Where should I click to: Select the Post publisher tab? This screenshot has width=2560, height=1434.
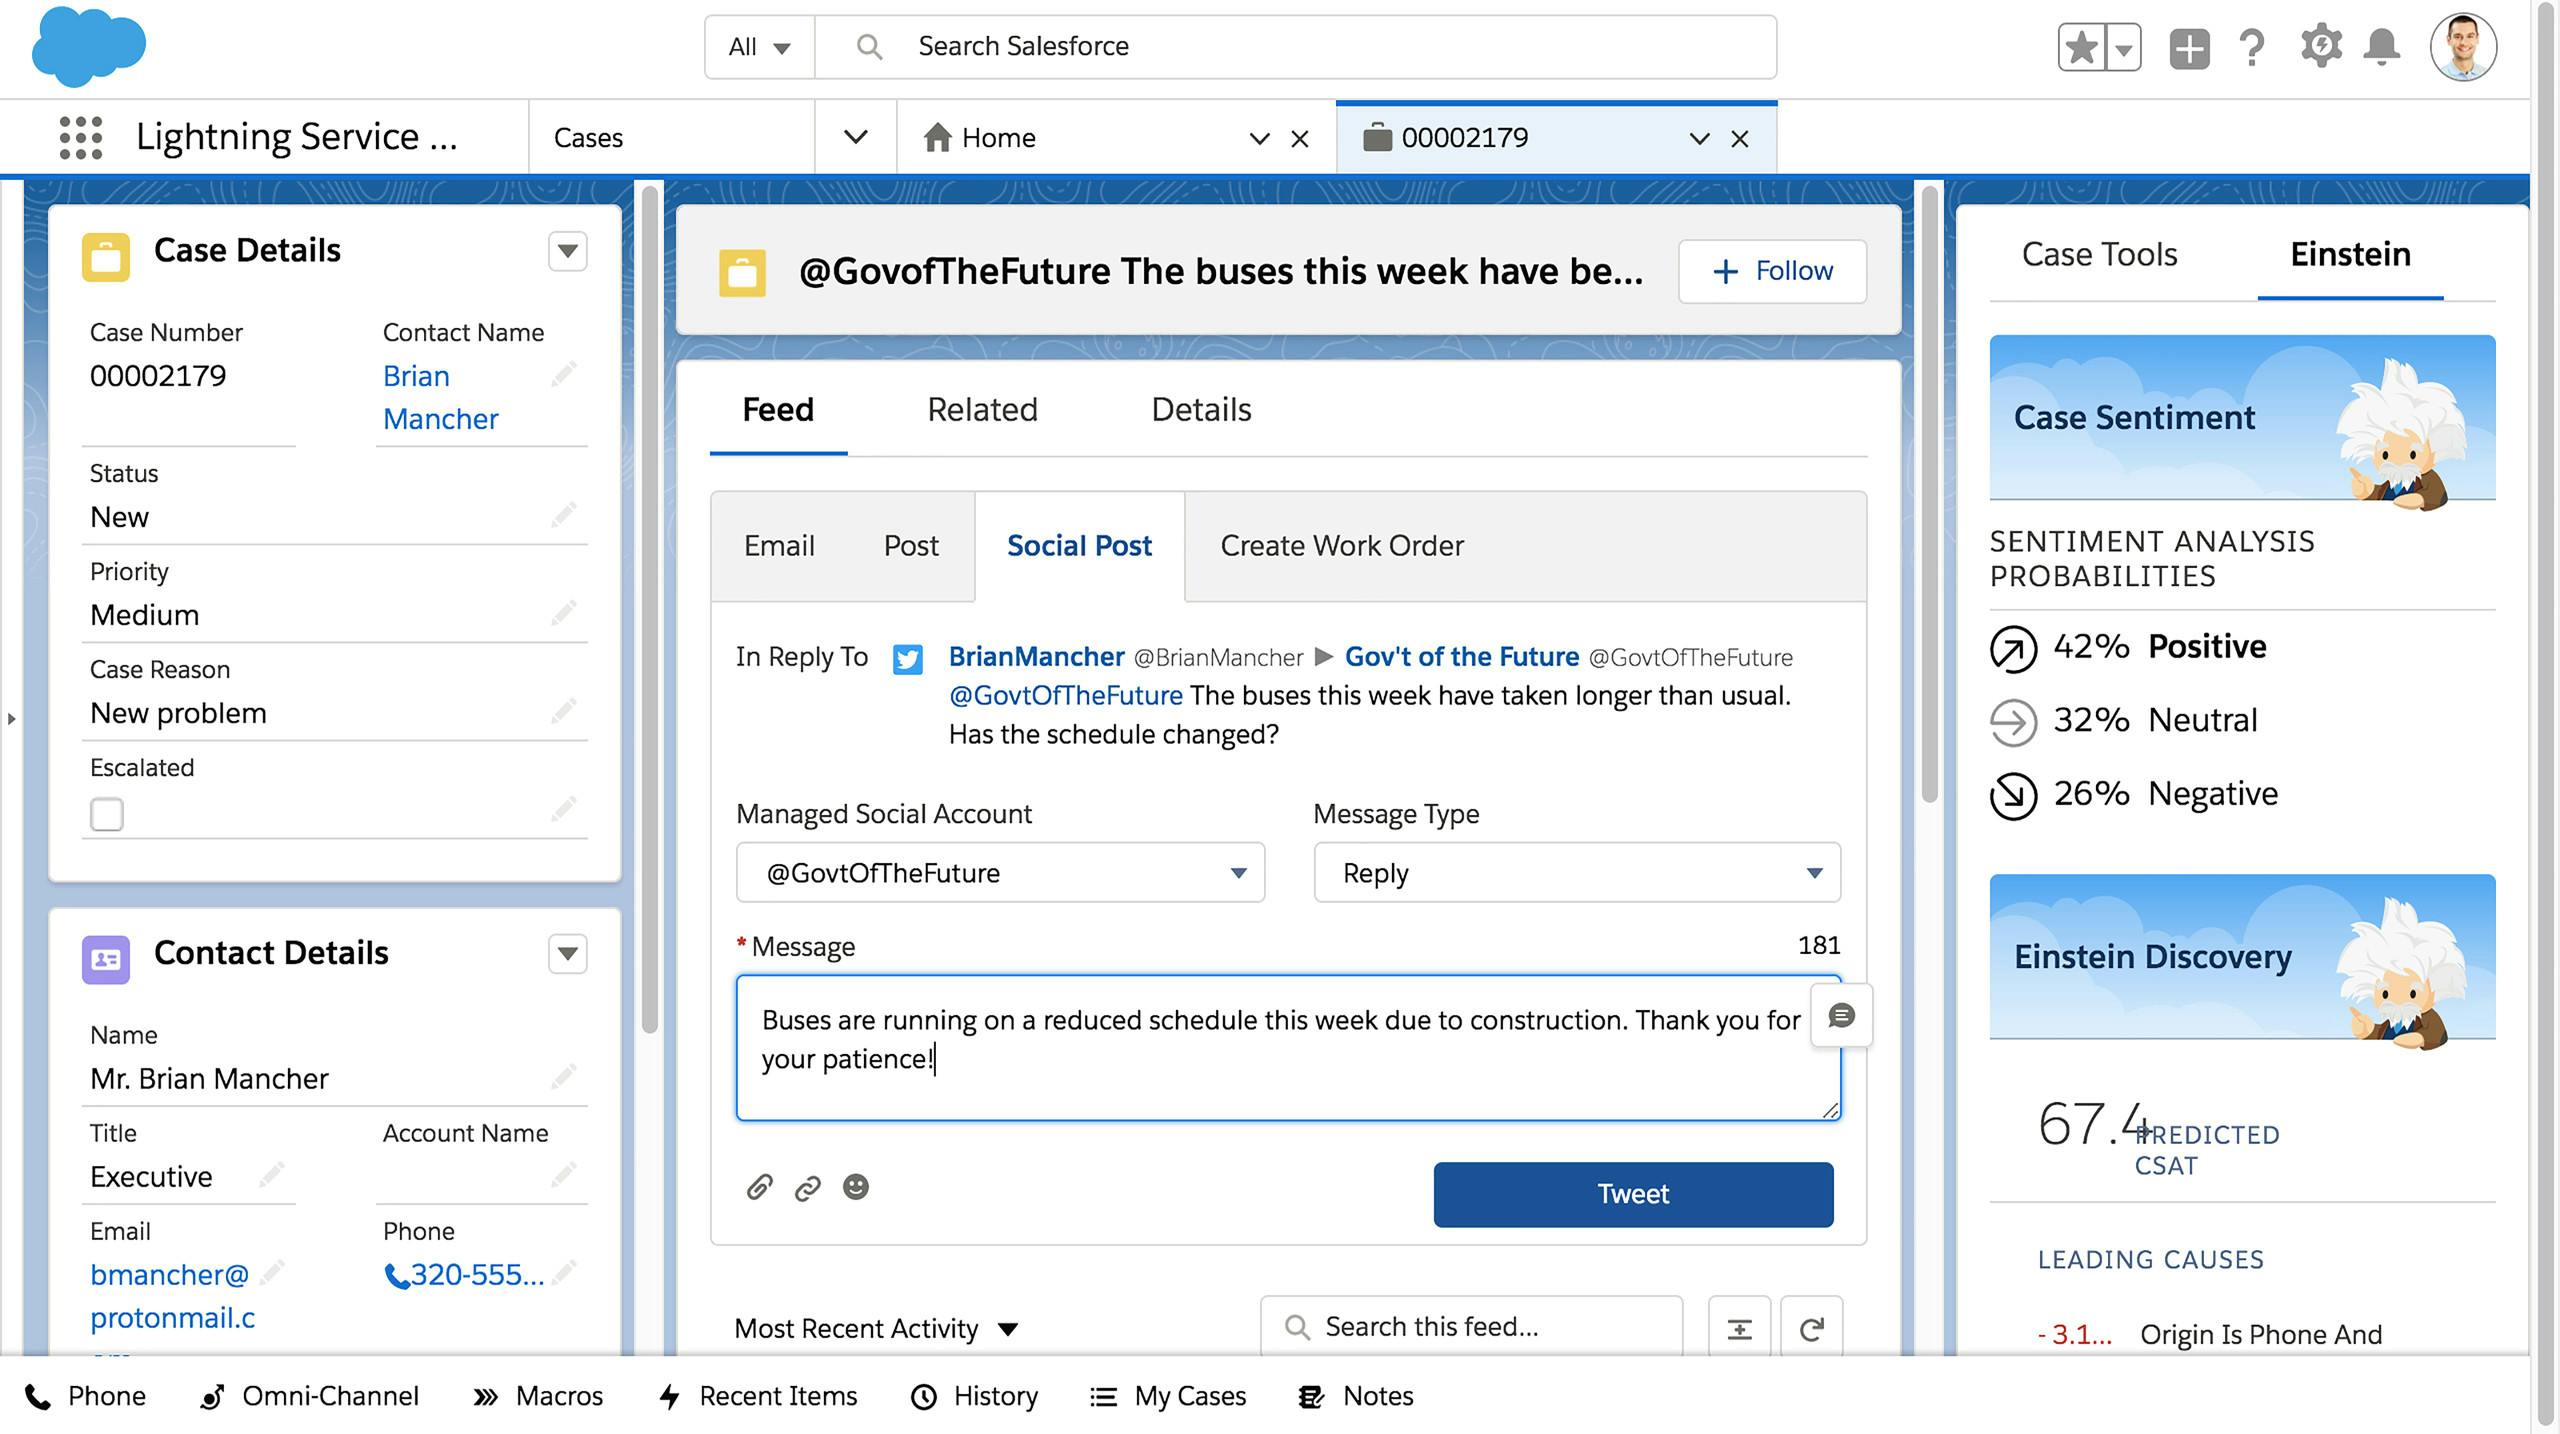pos(911,546)
